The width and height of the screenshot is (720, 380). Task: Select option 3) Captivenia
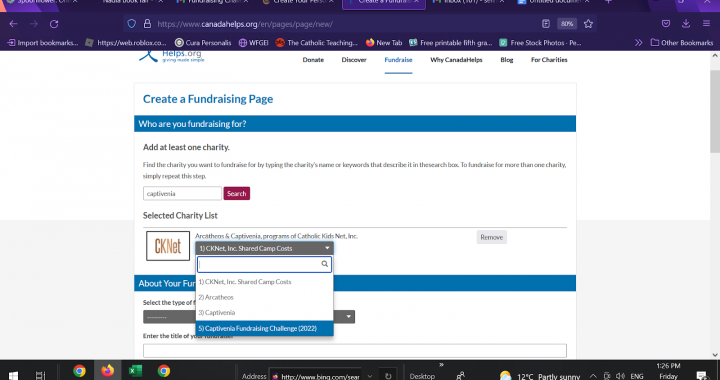pyautogui.click(x=264, y=313)
